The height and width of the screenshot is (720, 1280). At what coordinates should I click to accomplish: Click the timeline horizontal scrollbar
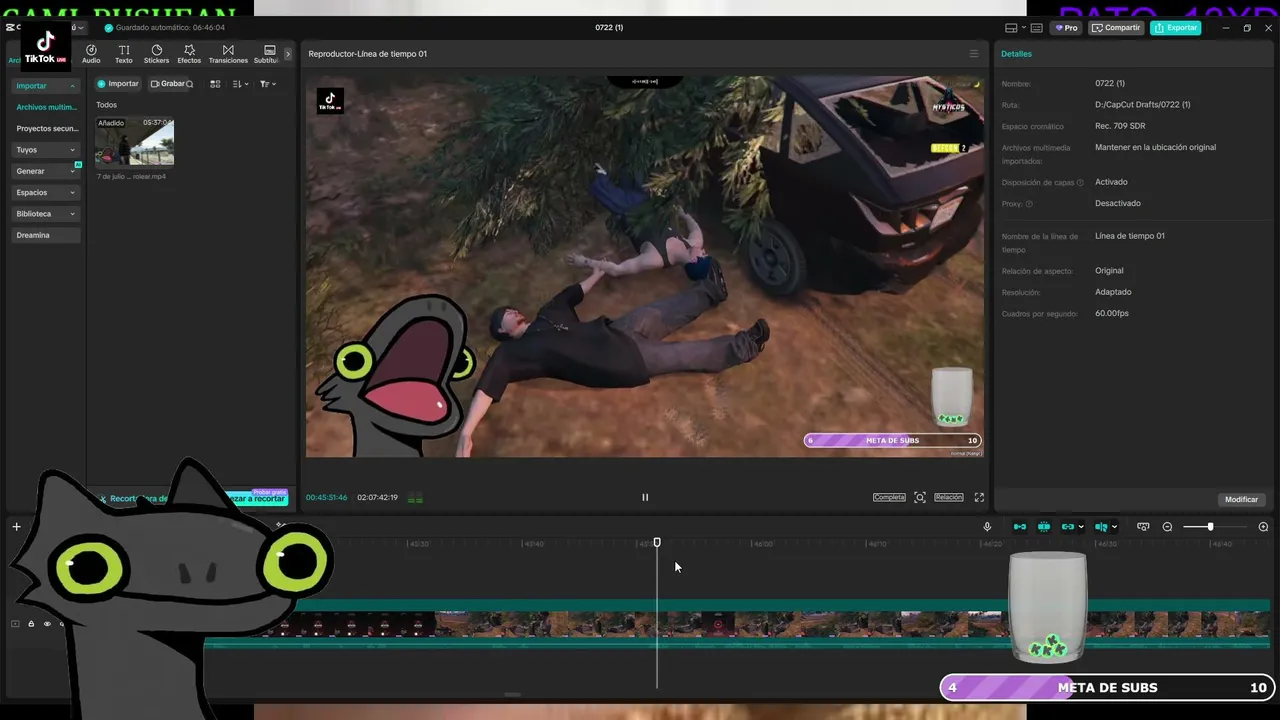point(512,694)
